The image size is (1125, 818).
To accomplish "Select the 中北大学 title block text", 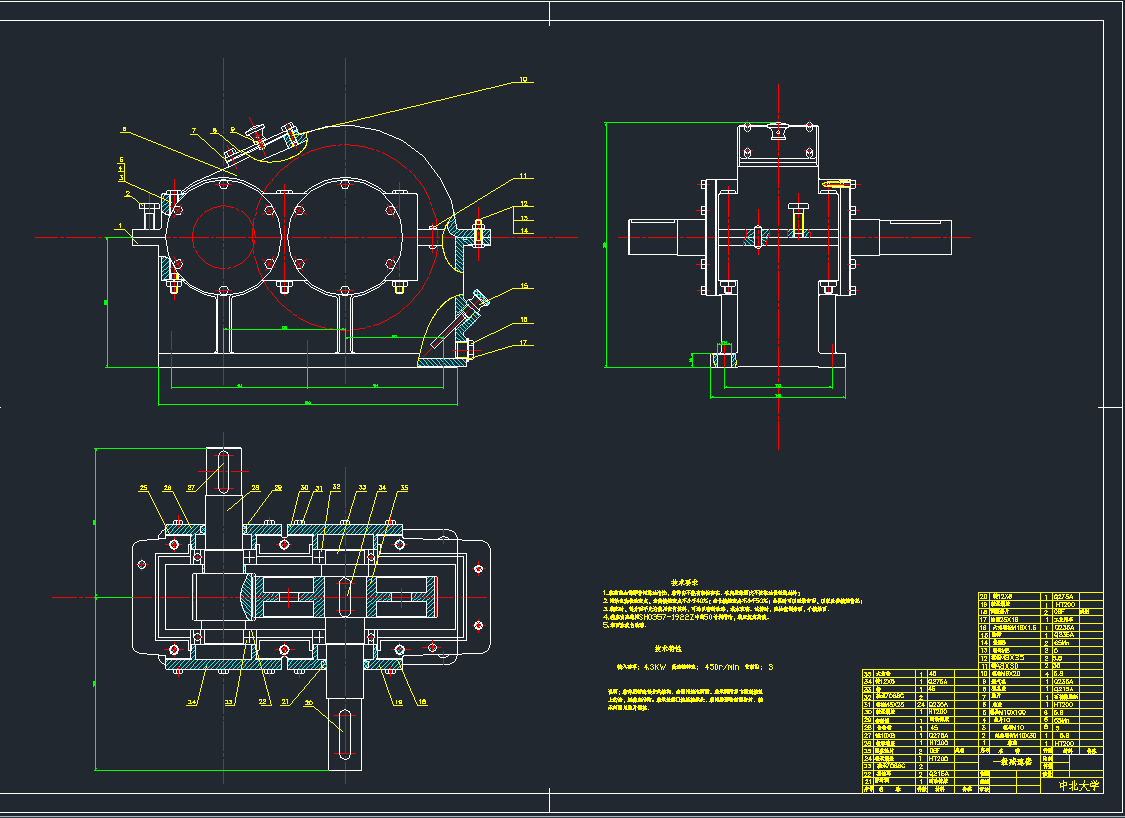I will (1078, 786).
